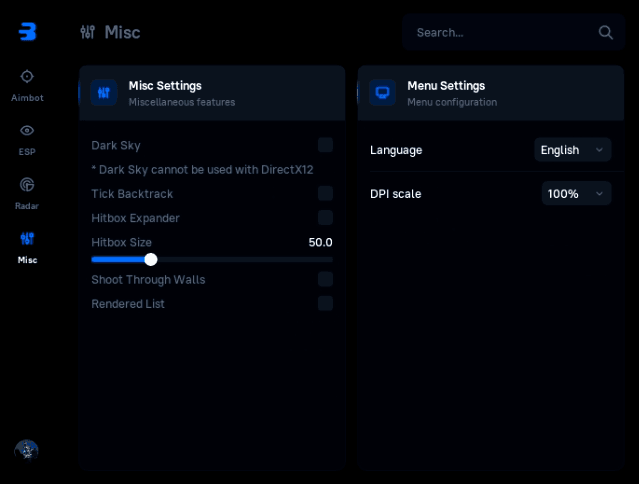
Task: Click the Search input field
Action: (500, 32)
